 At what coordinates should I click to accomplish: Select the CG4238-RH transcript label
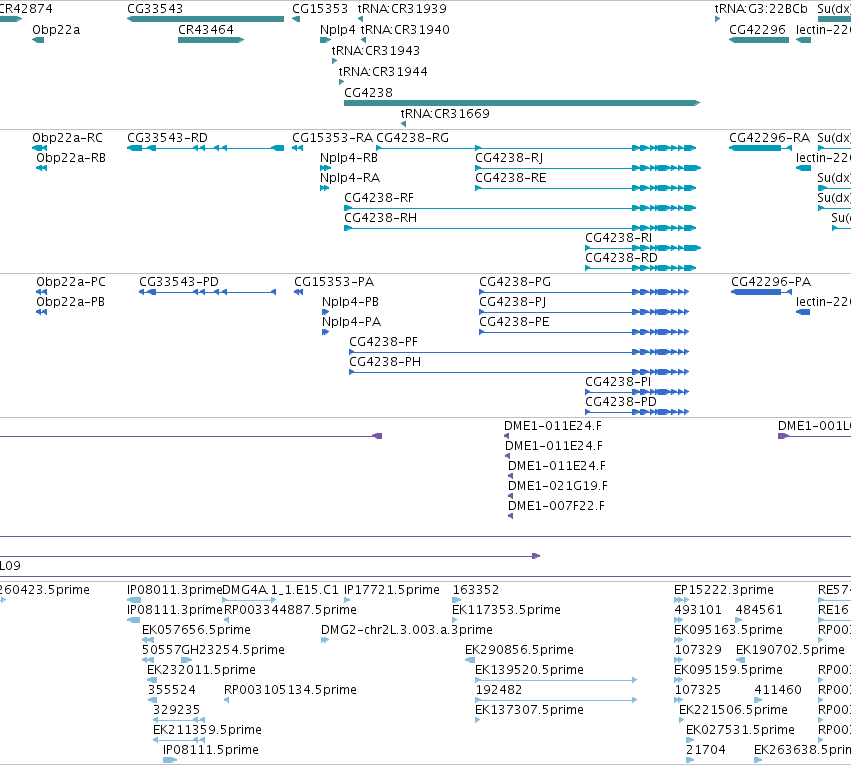tap(380, 218)
